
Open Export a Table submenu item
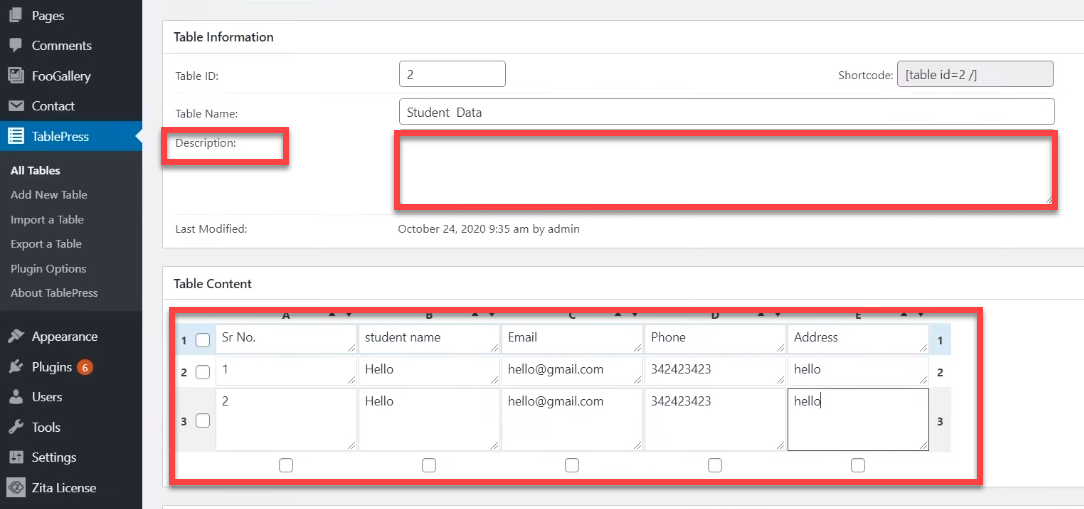(x=46, y=244)
